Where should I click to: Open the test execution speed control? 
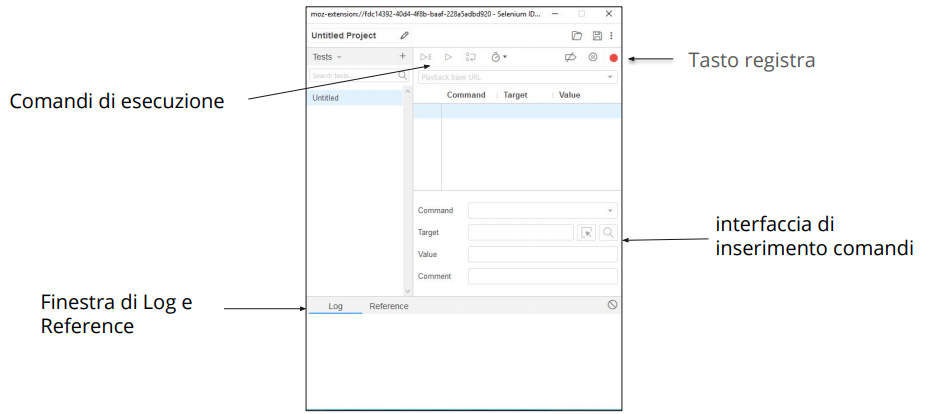[499, 58]
